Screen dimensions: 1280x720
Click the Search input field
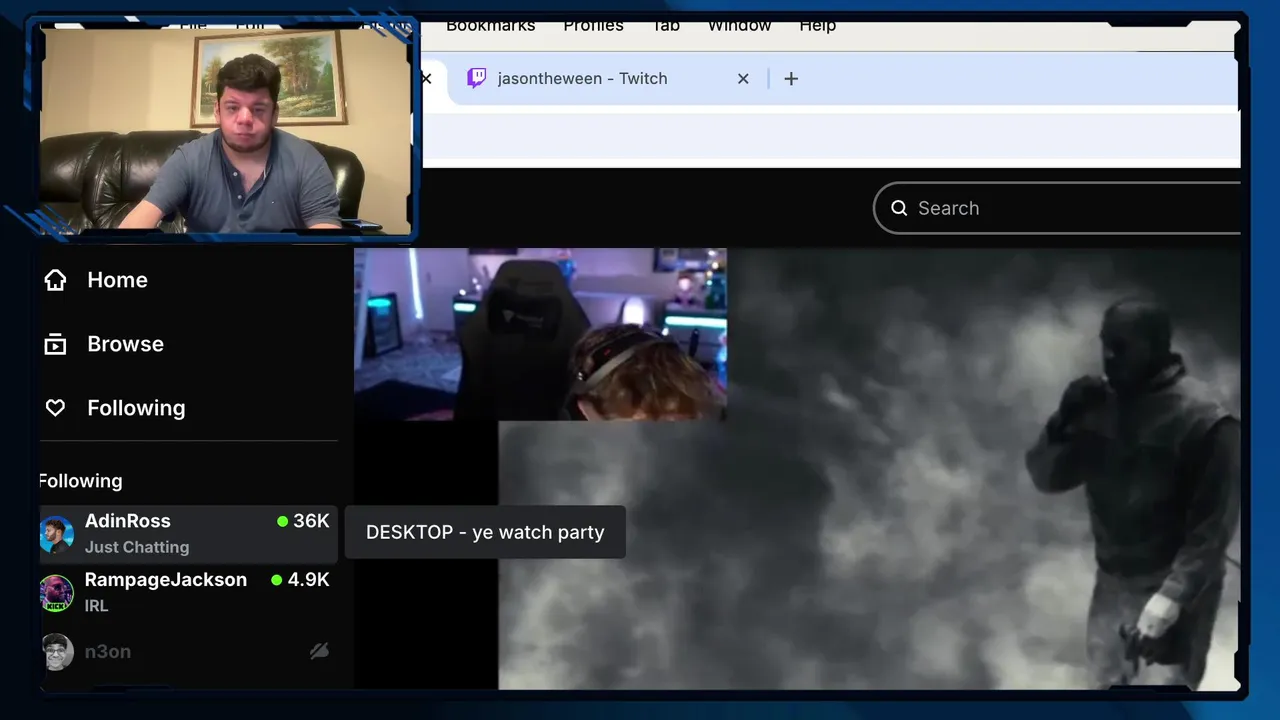1057,208
